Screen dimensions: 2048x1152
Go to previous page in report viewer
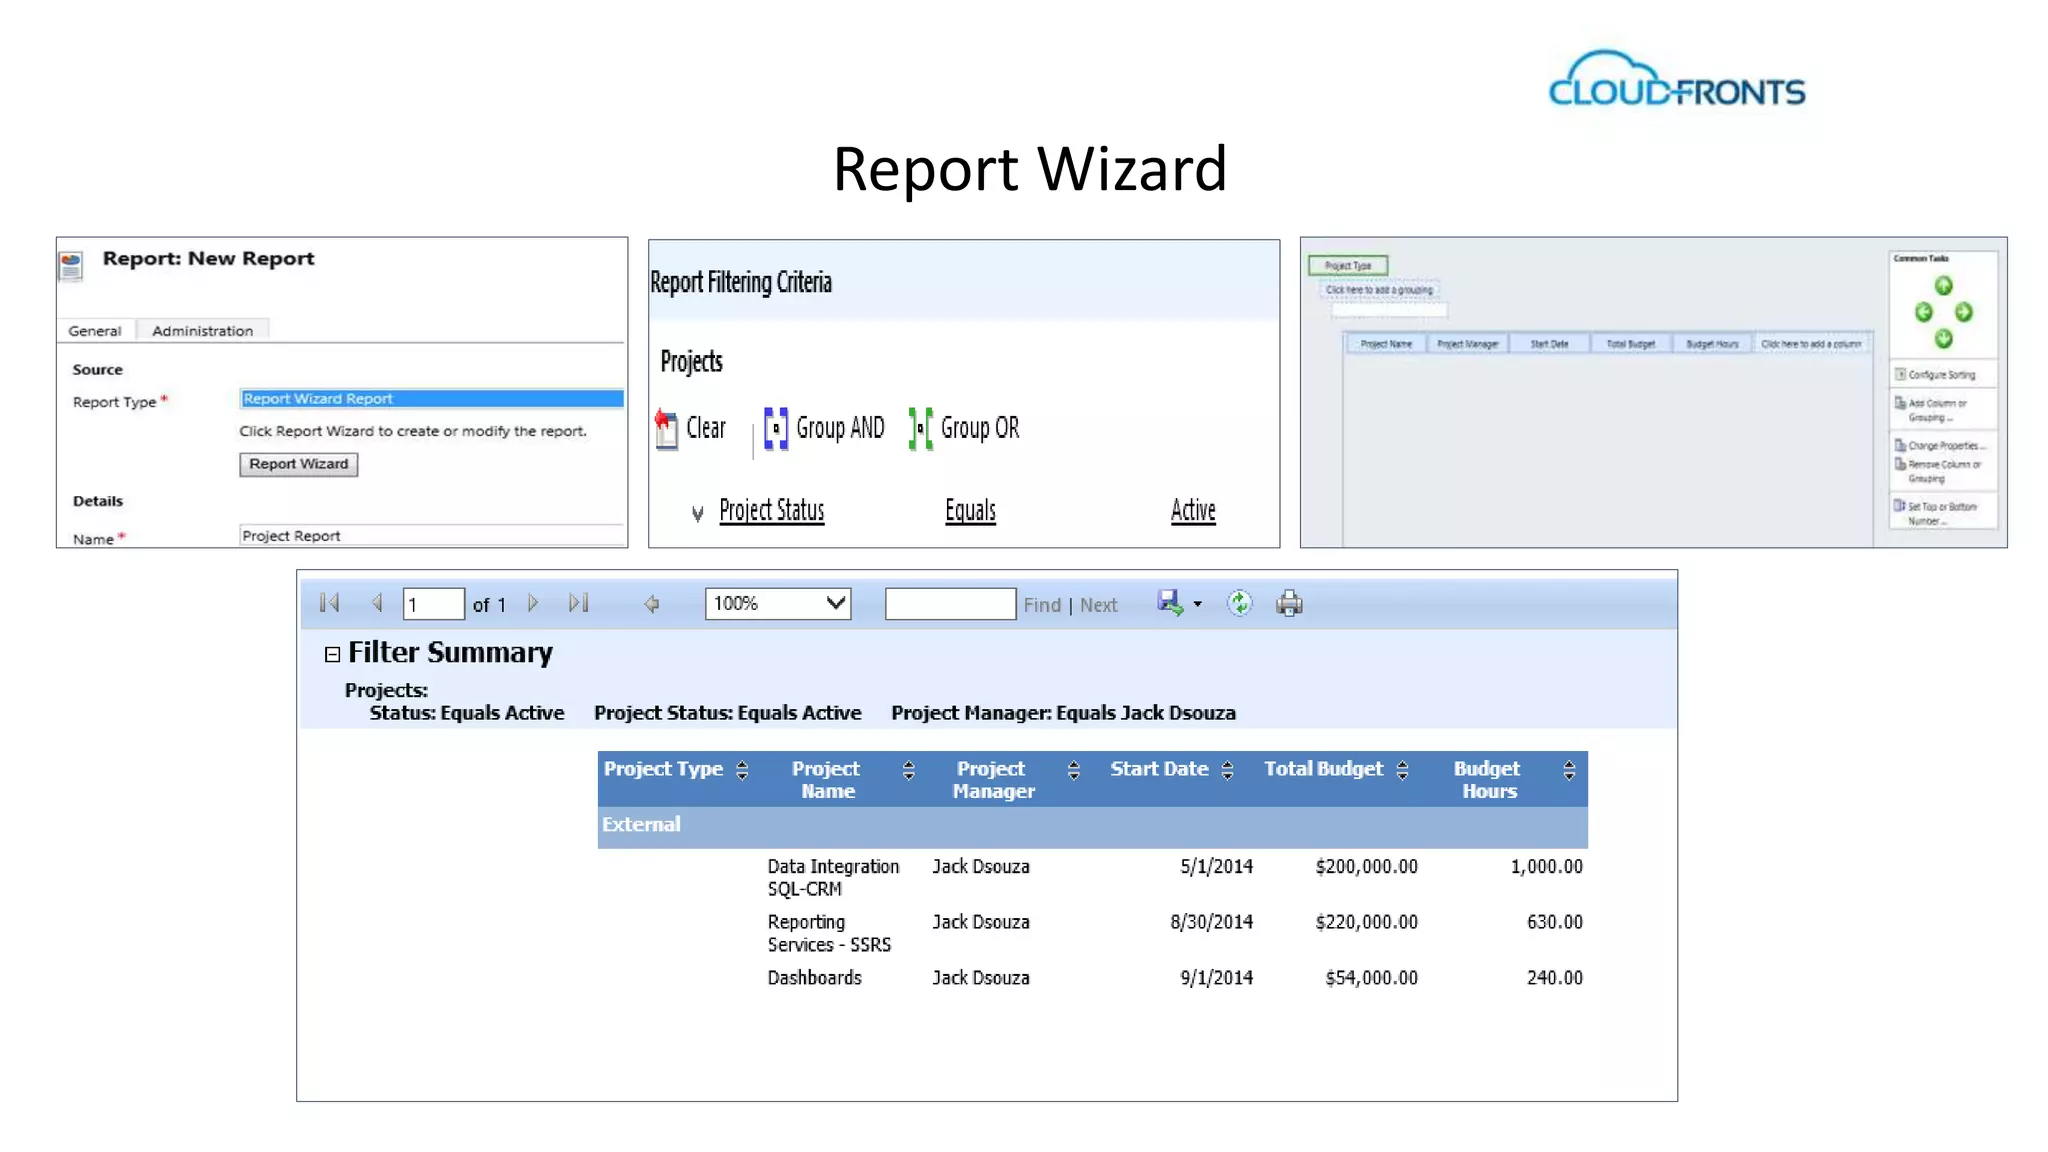point(377,603)
